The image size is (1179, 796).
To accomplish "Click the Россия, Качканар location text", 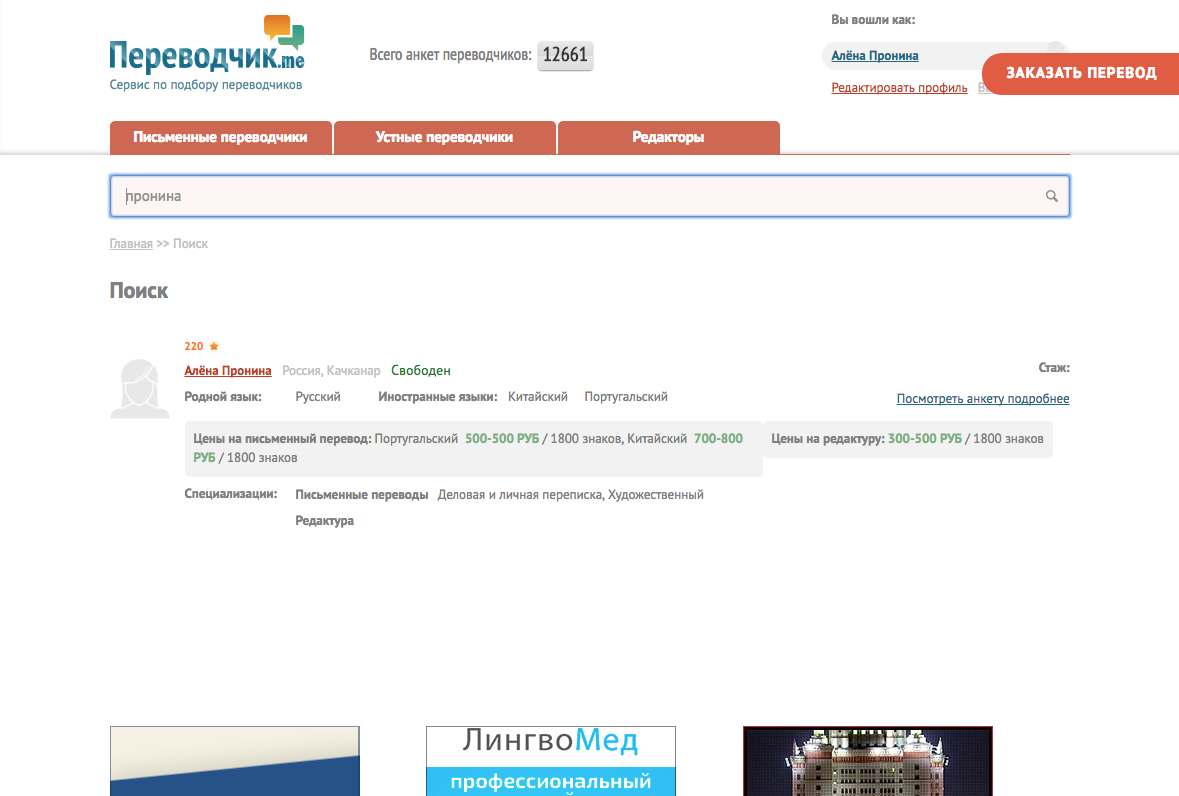I will [x=331, y=371].
